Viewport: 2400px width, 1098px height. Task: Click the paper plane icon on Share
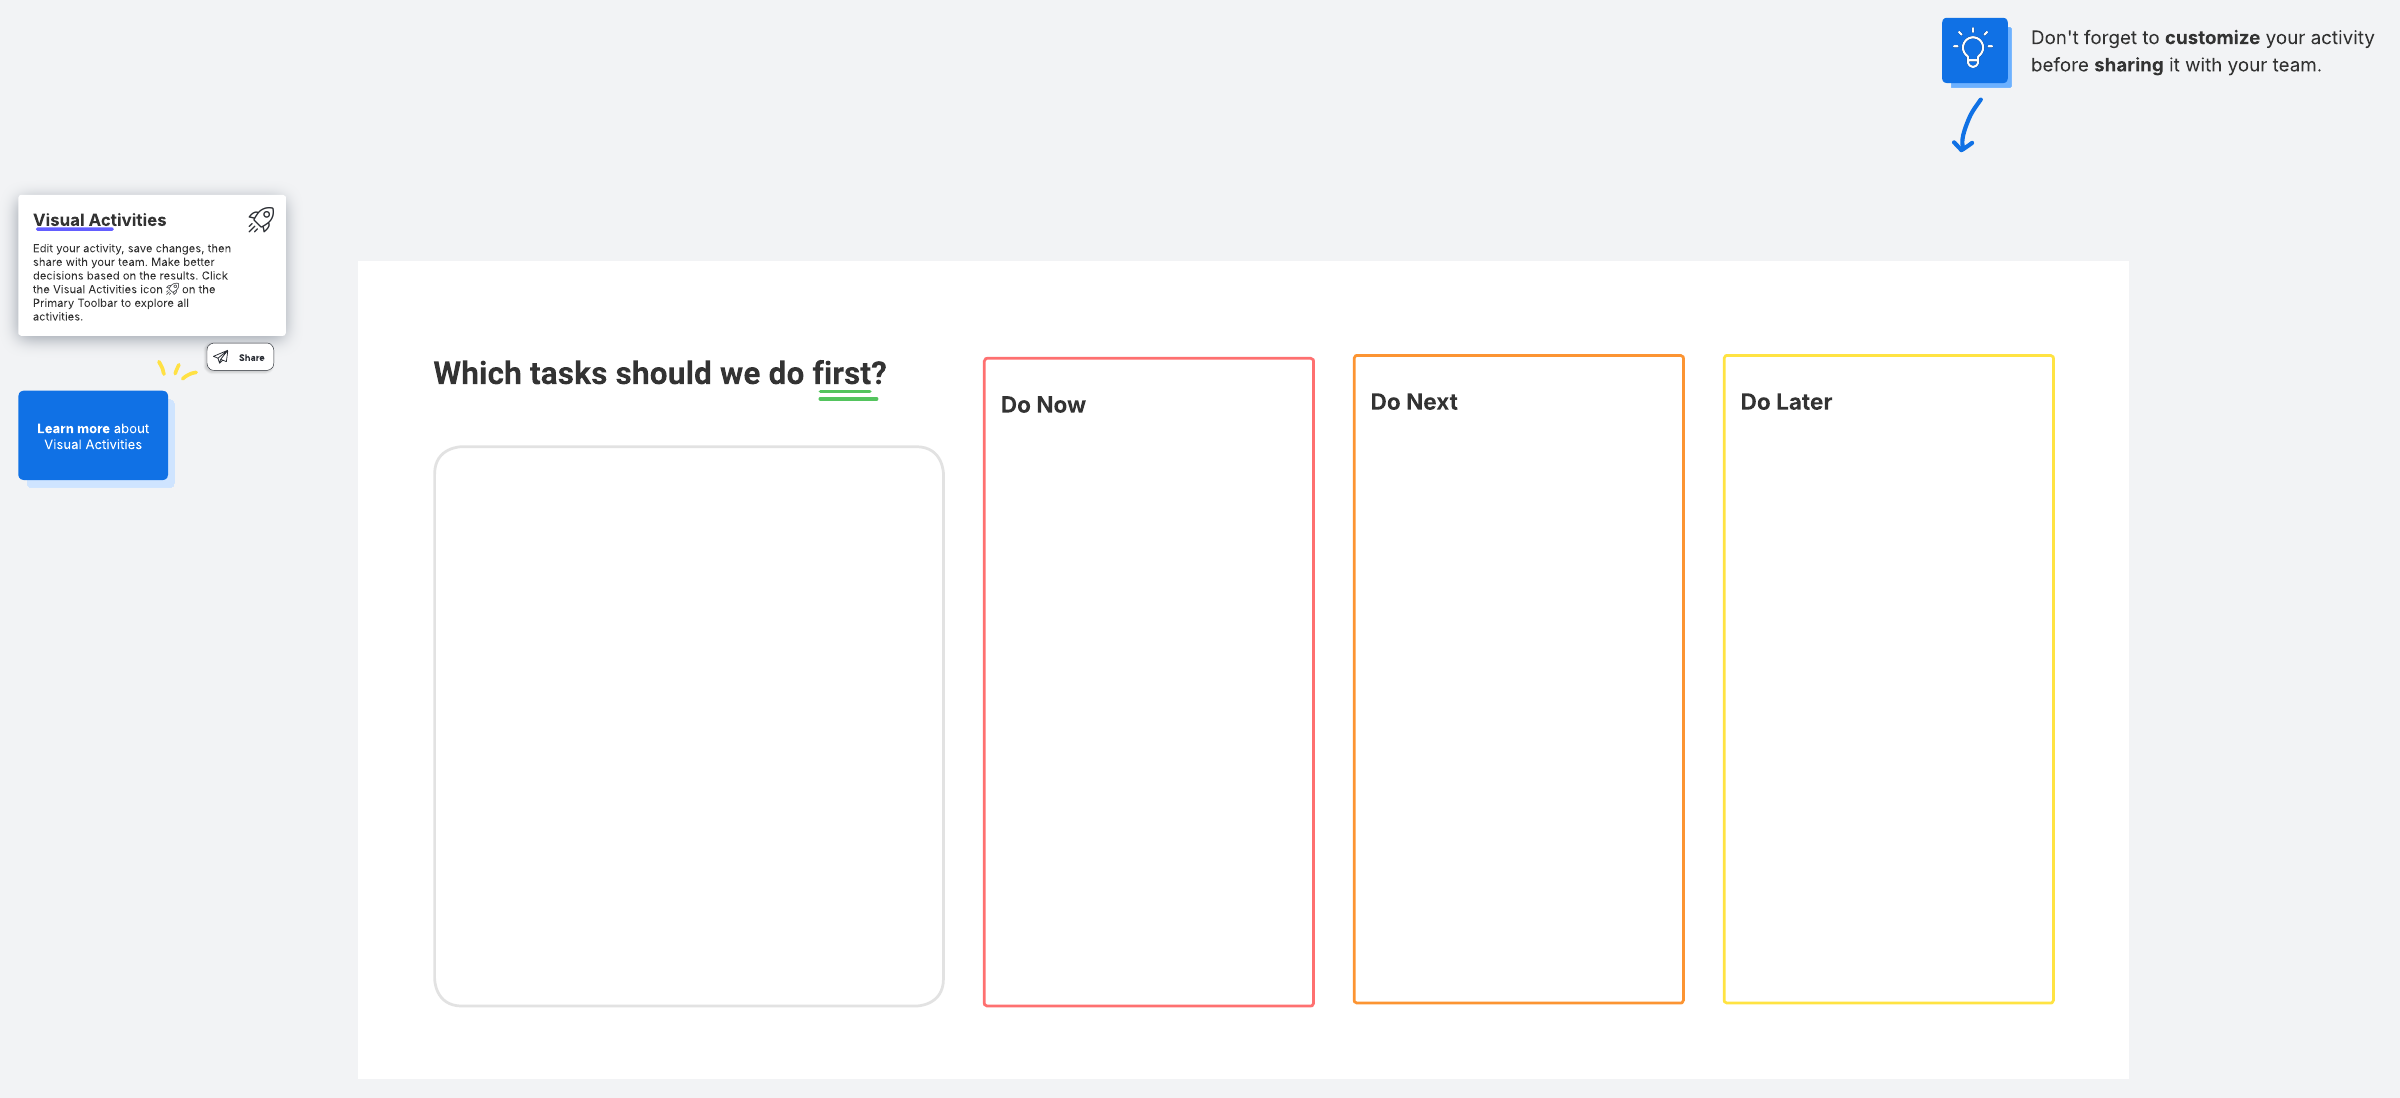pos(221,357)
